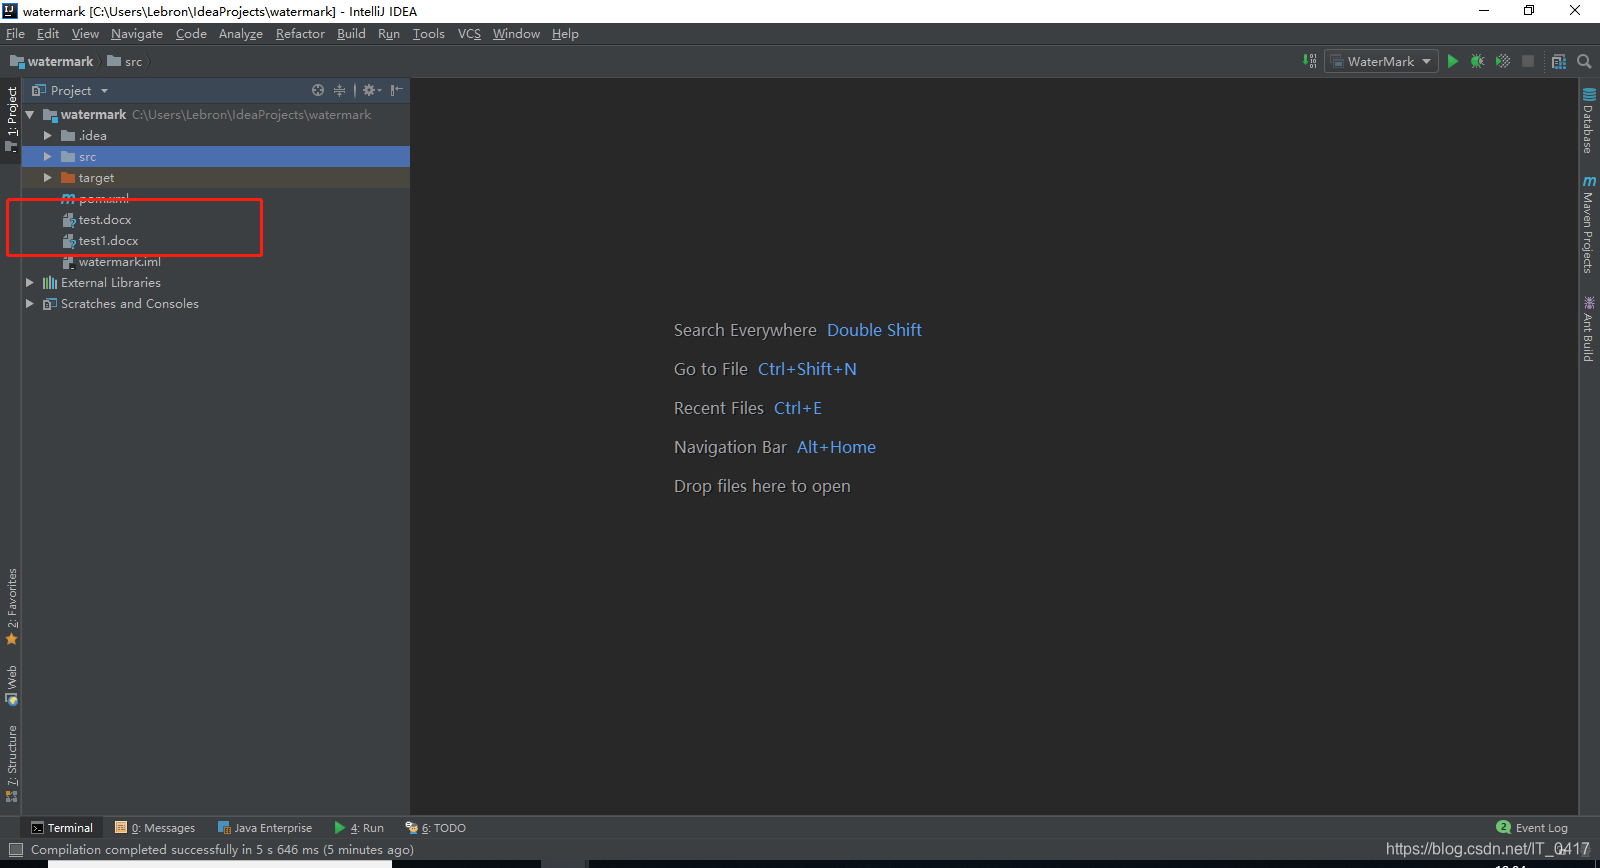
Task: Expand External Libraries node
Action: point(29,283)
